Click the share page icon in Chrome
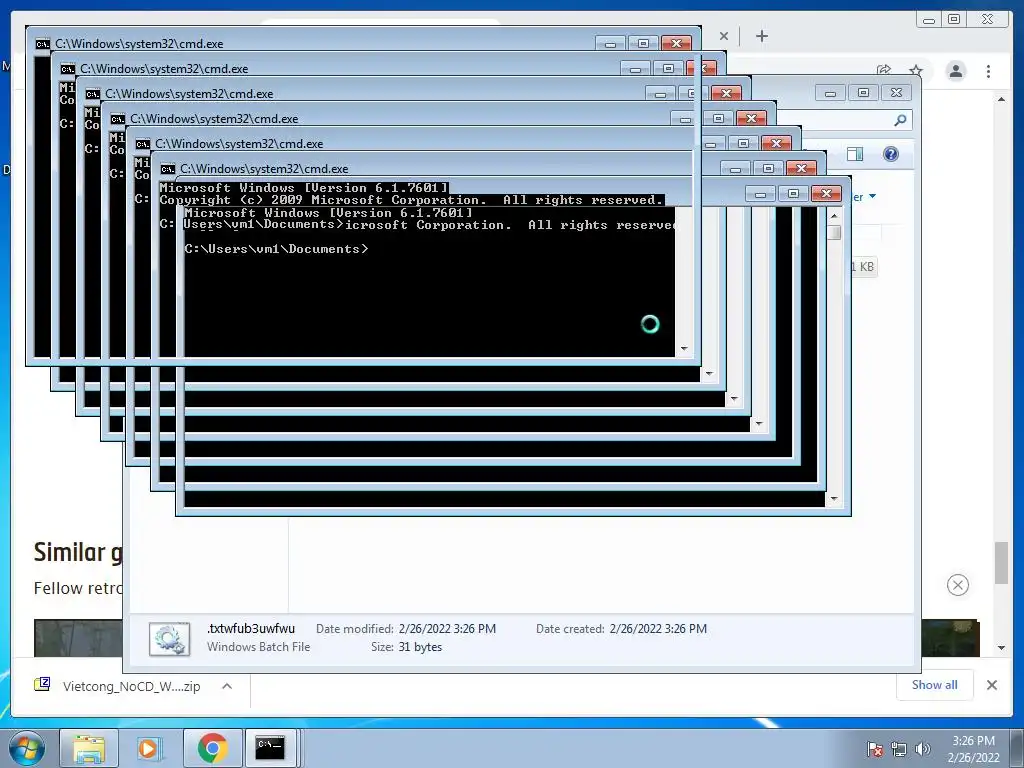 (x=884, y=70)
